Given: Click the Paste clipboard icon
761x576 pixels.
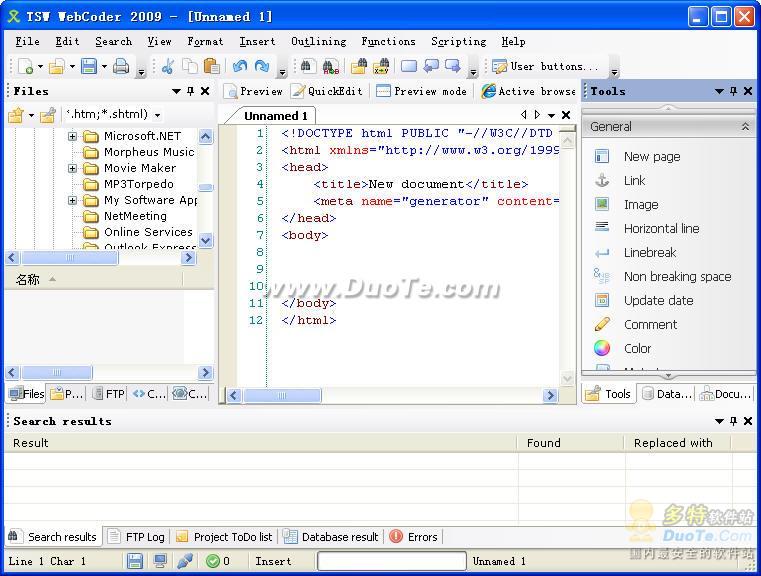Looking at the screenshot, I should pyautogui.click(x=212, y=66).
